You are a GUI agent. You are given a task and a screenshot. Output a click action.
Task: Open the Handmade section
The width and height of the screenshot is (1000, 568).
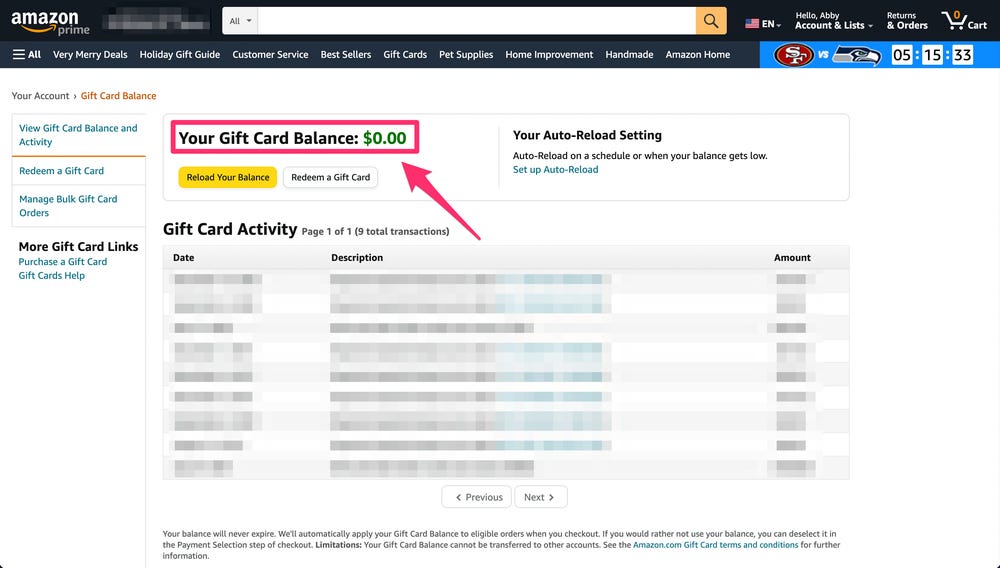pos(629,55)
